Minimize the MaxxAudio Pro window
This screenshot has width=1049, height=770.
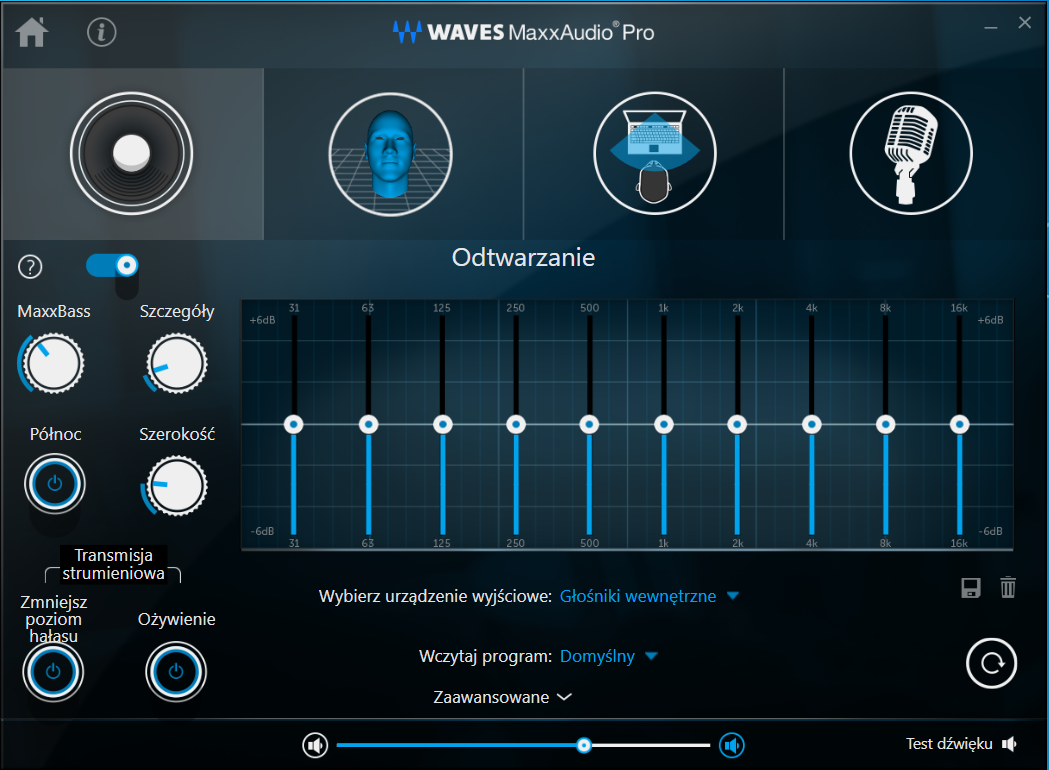pos(991,27)
